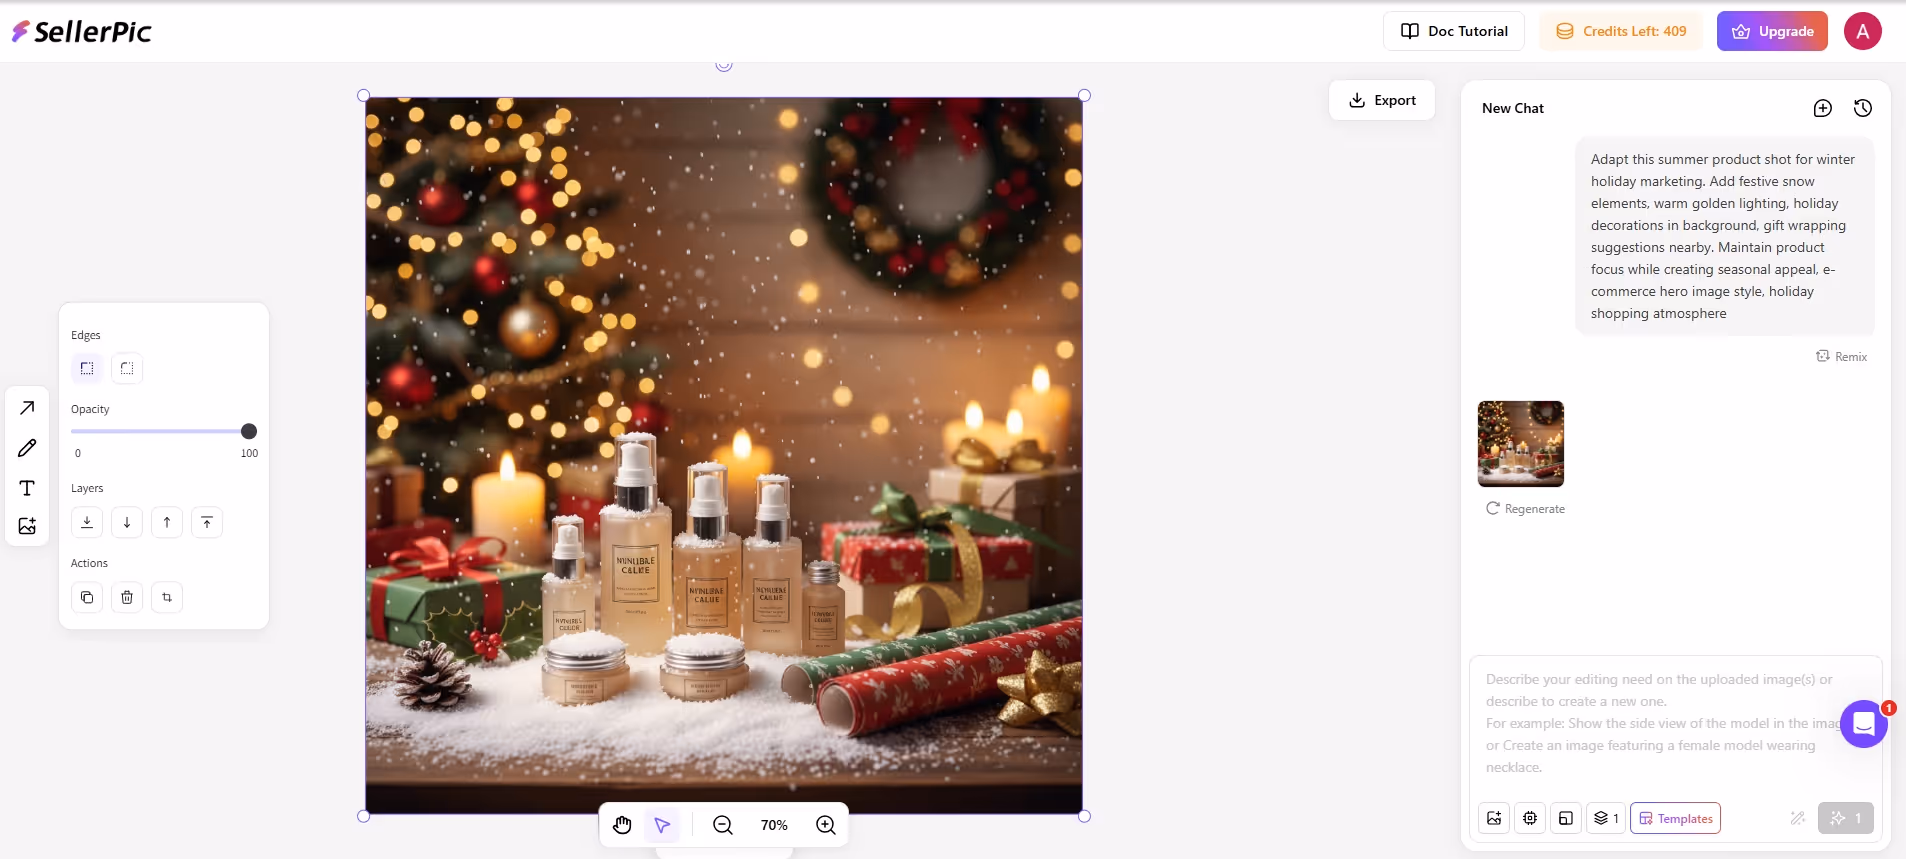Screen dimensions: 1906x859
Task: Open the Templates panel
Action: [1675, 818]
